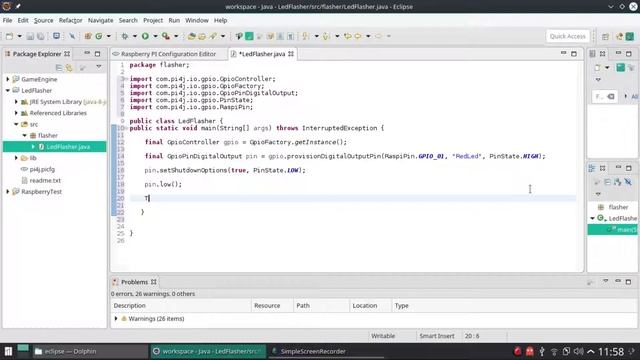
Task: Click the New file toolbar icon
Action: coord(9,36)
